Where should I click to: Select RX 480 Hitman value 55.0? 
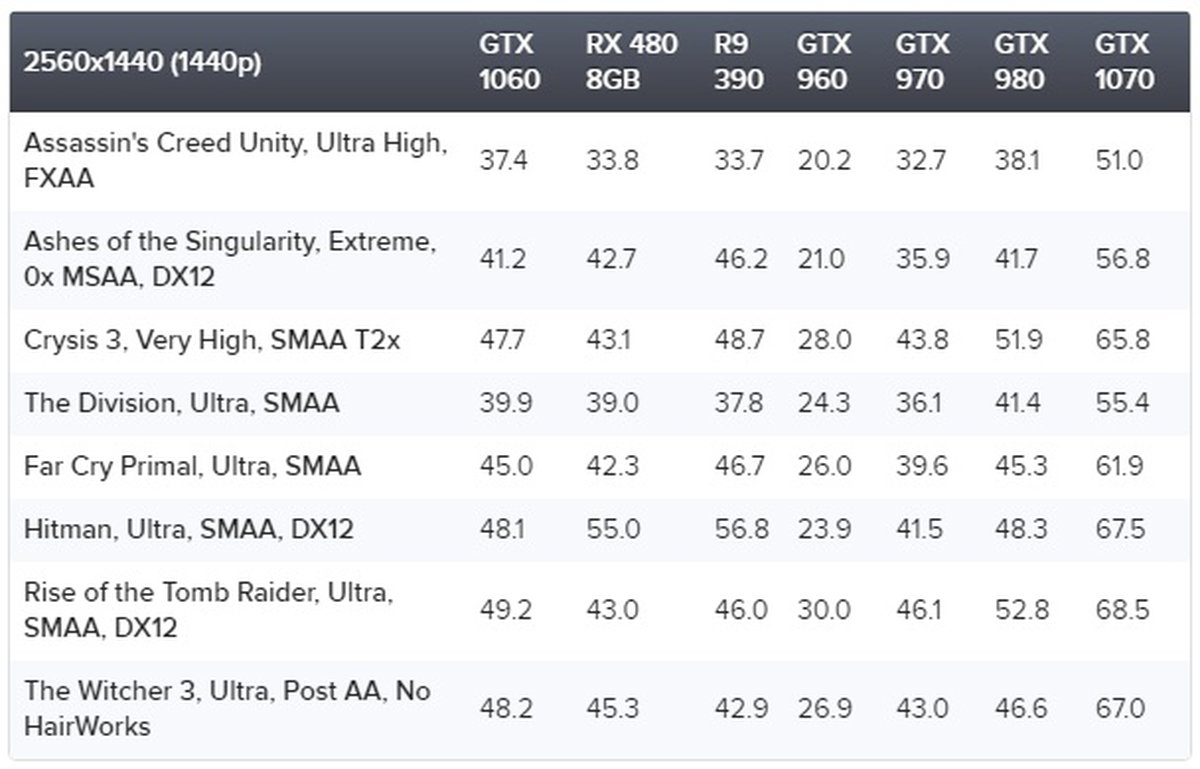tap(613, 529)
